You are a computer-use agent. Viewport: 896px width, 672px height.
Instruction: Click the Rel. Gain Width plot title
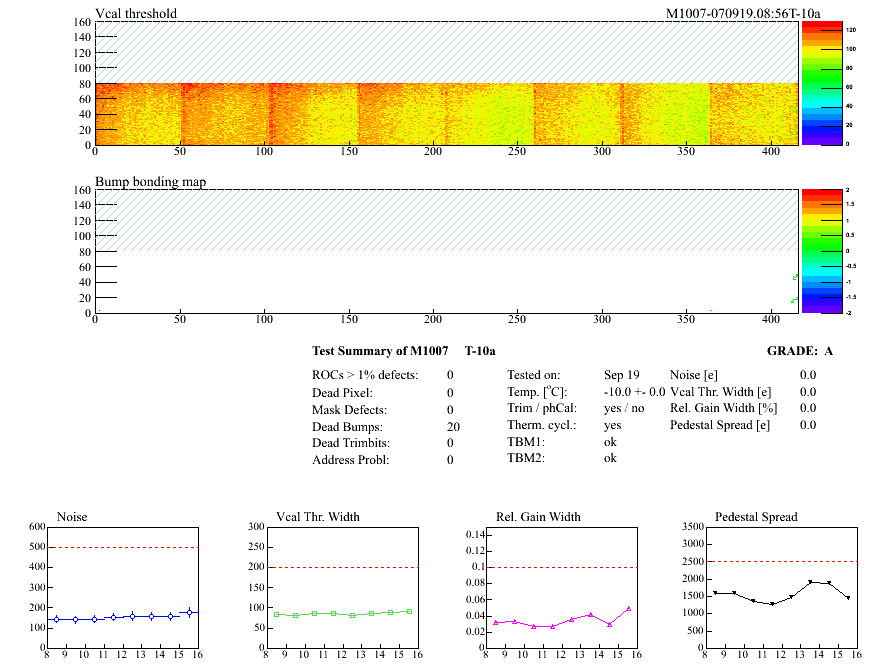(538, 517)
